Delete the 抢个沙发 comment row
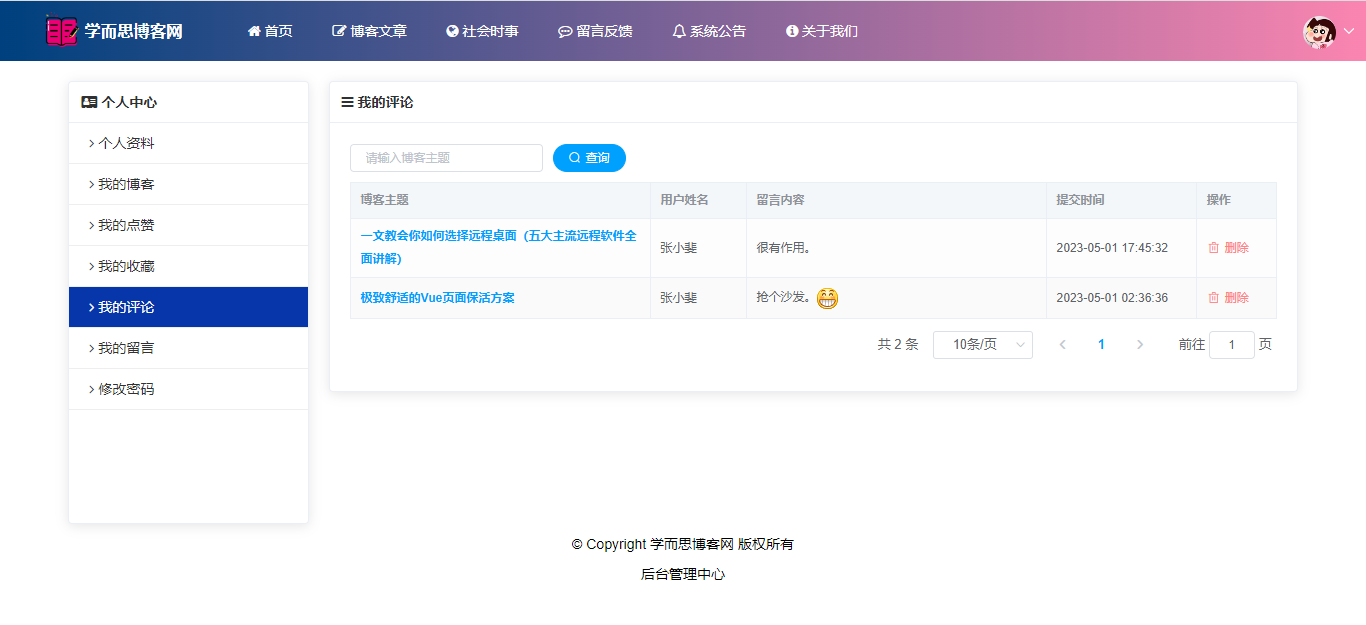1366x625 pixels. (x=1228, y=298)
